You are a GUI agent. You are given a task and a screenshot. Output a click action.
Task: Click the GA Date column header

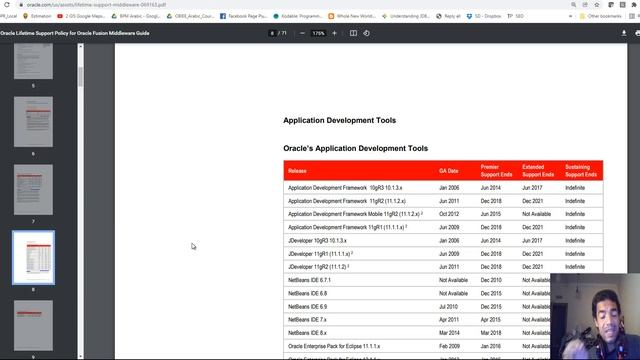(x=449, y=171)
